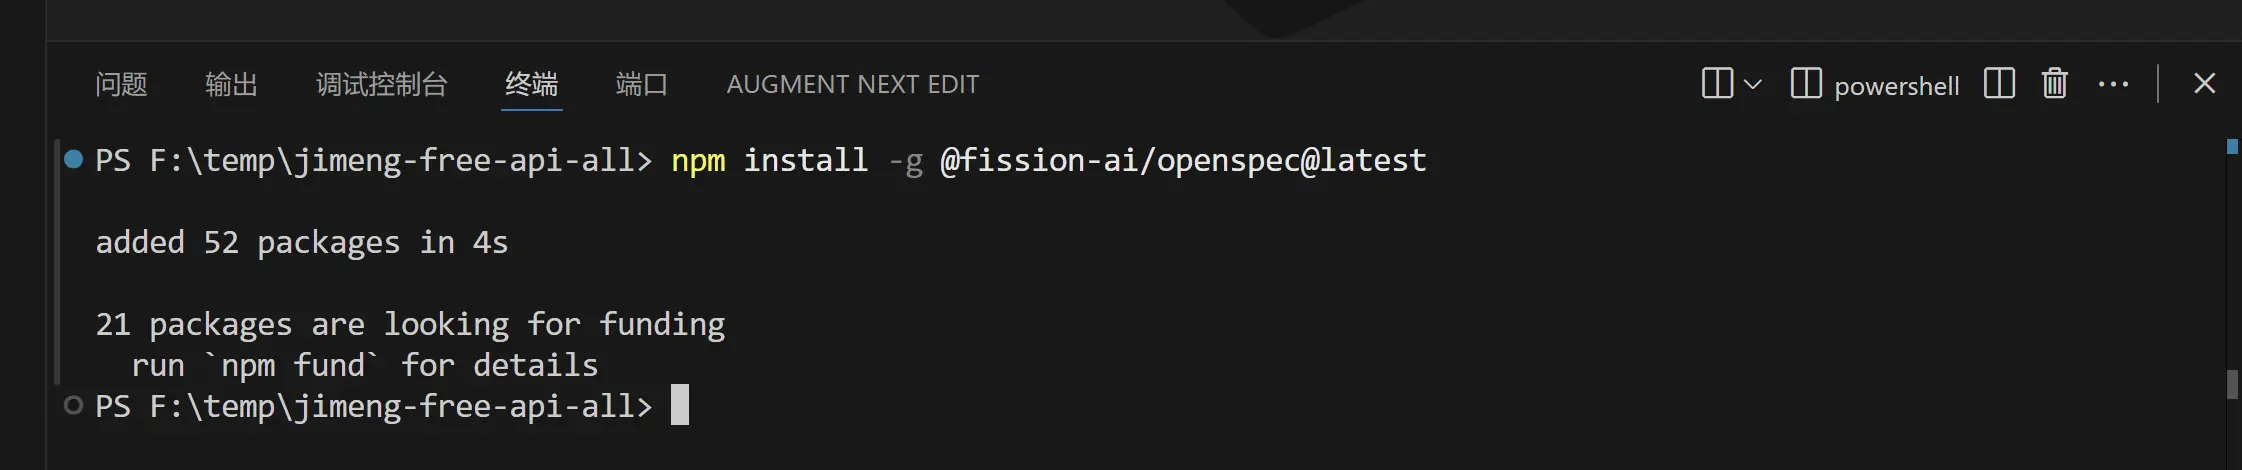Kill the terminal with the trash icon
The height and width of the screenshot is (470, 2242).
pos(2055,83)
